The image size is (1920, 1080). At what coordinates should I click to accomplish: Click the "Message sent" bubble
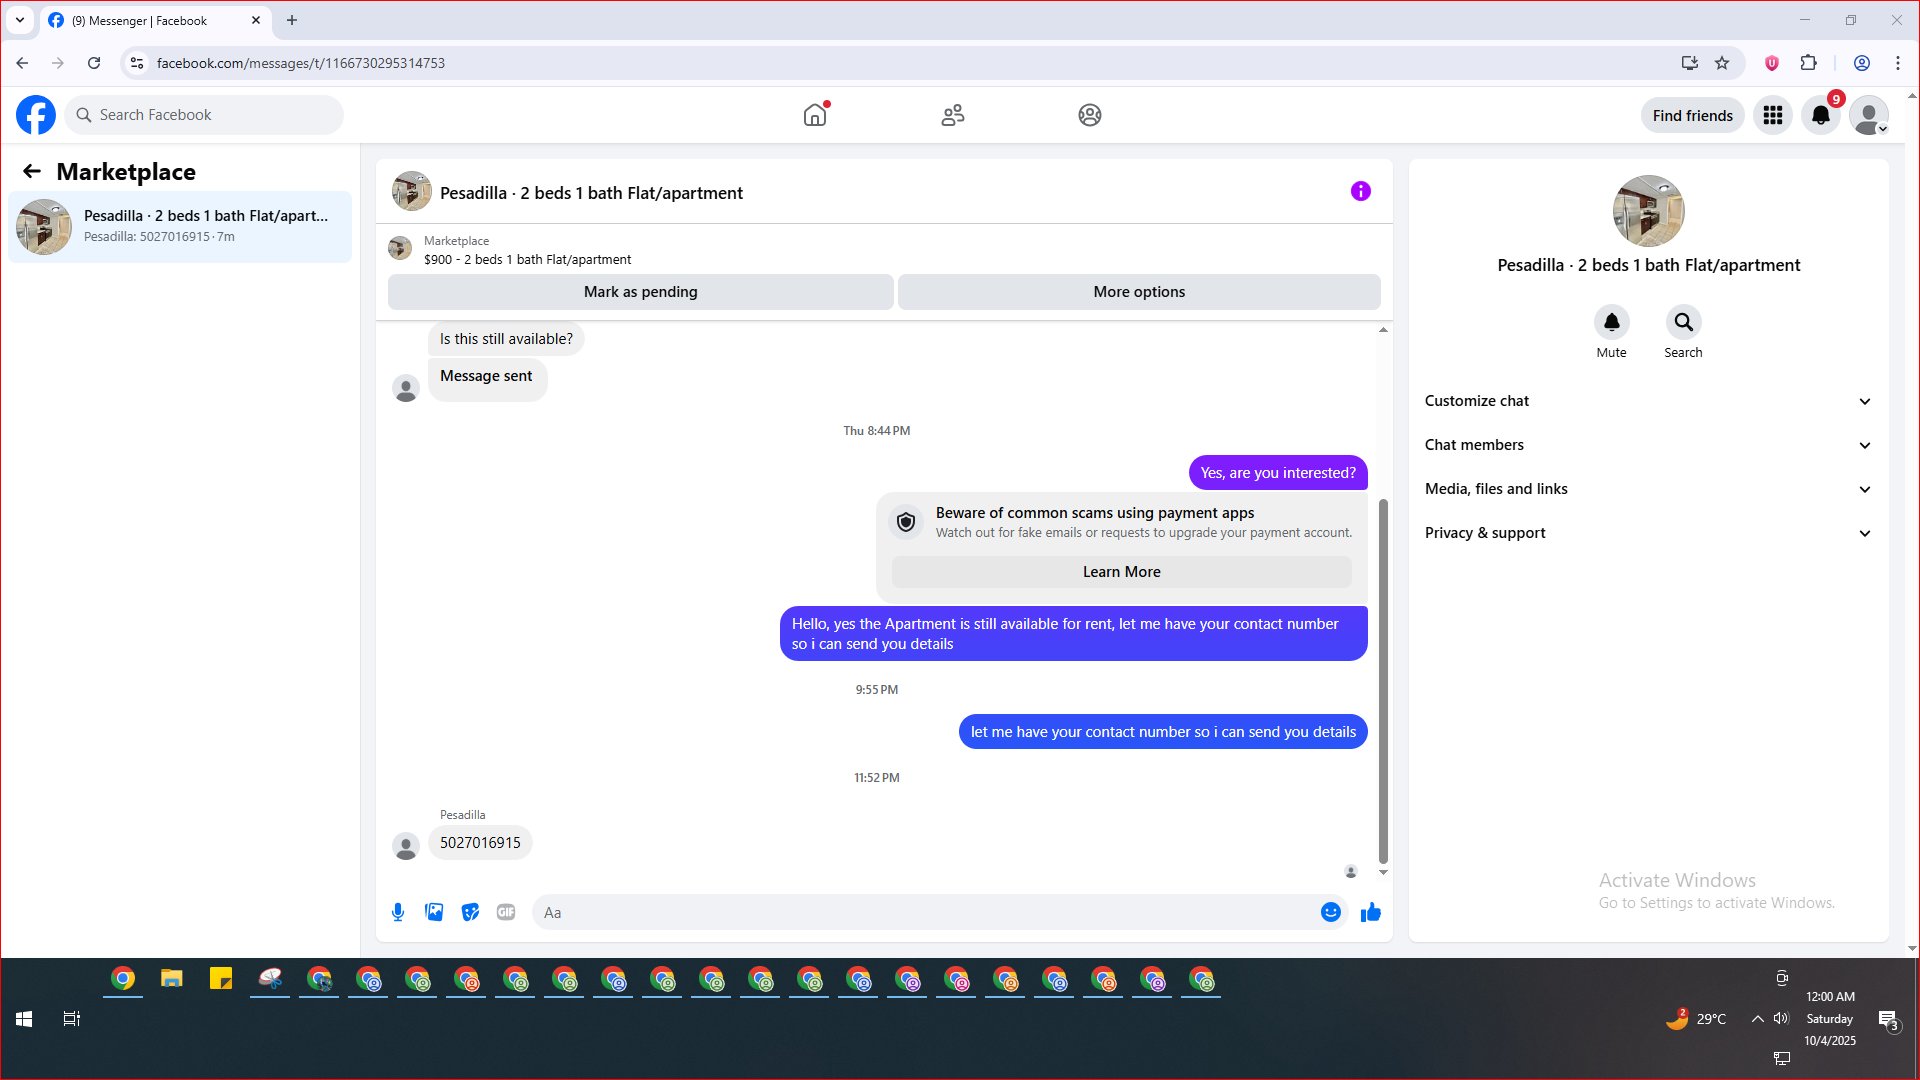click(x=487, y=379)
